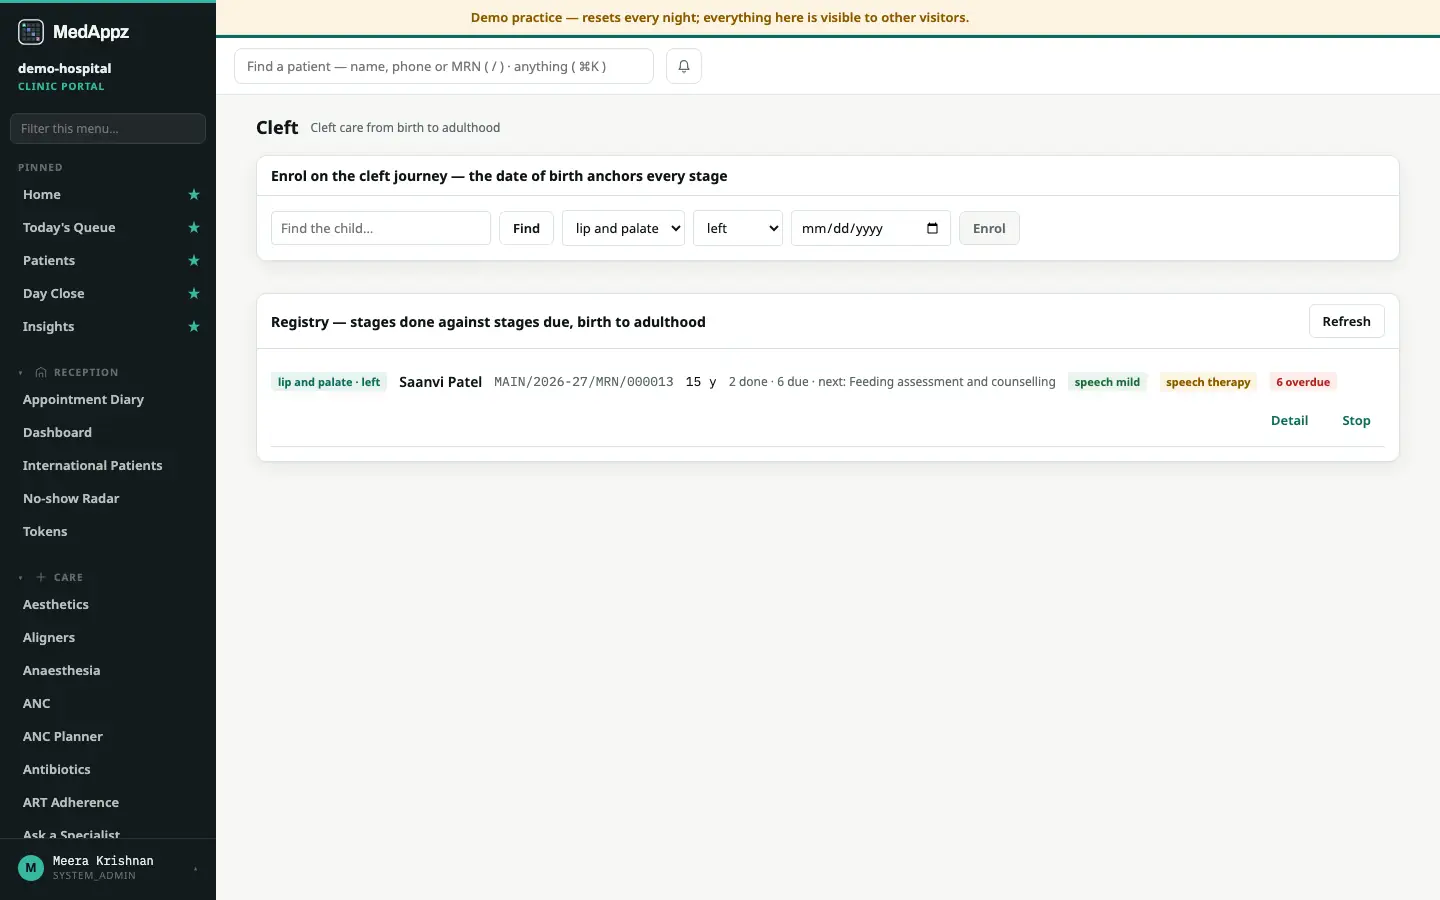Toggle the star beside Day Close
The width and height of the screenshot is (1440, 900).
tap(194, 294)
